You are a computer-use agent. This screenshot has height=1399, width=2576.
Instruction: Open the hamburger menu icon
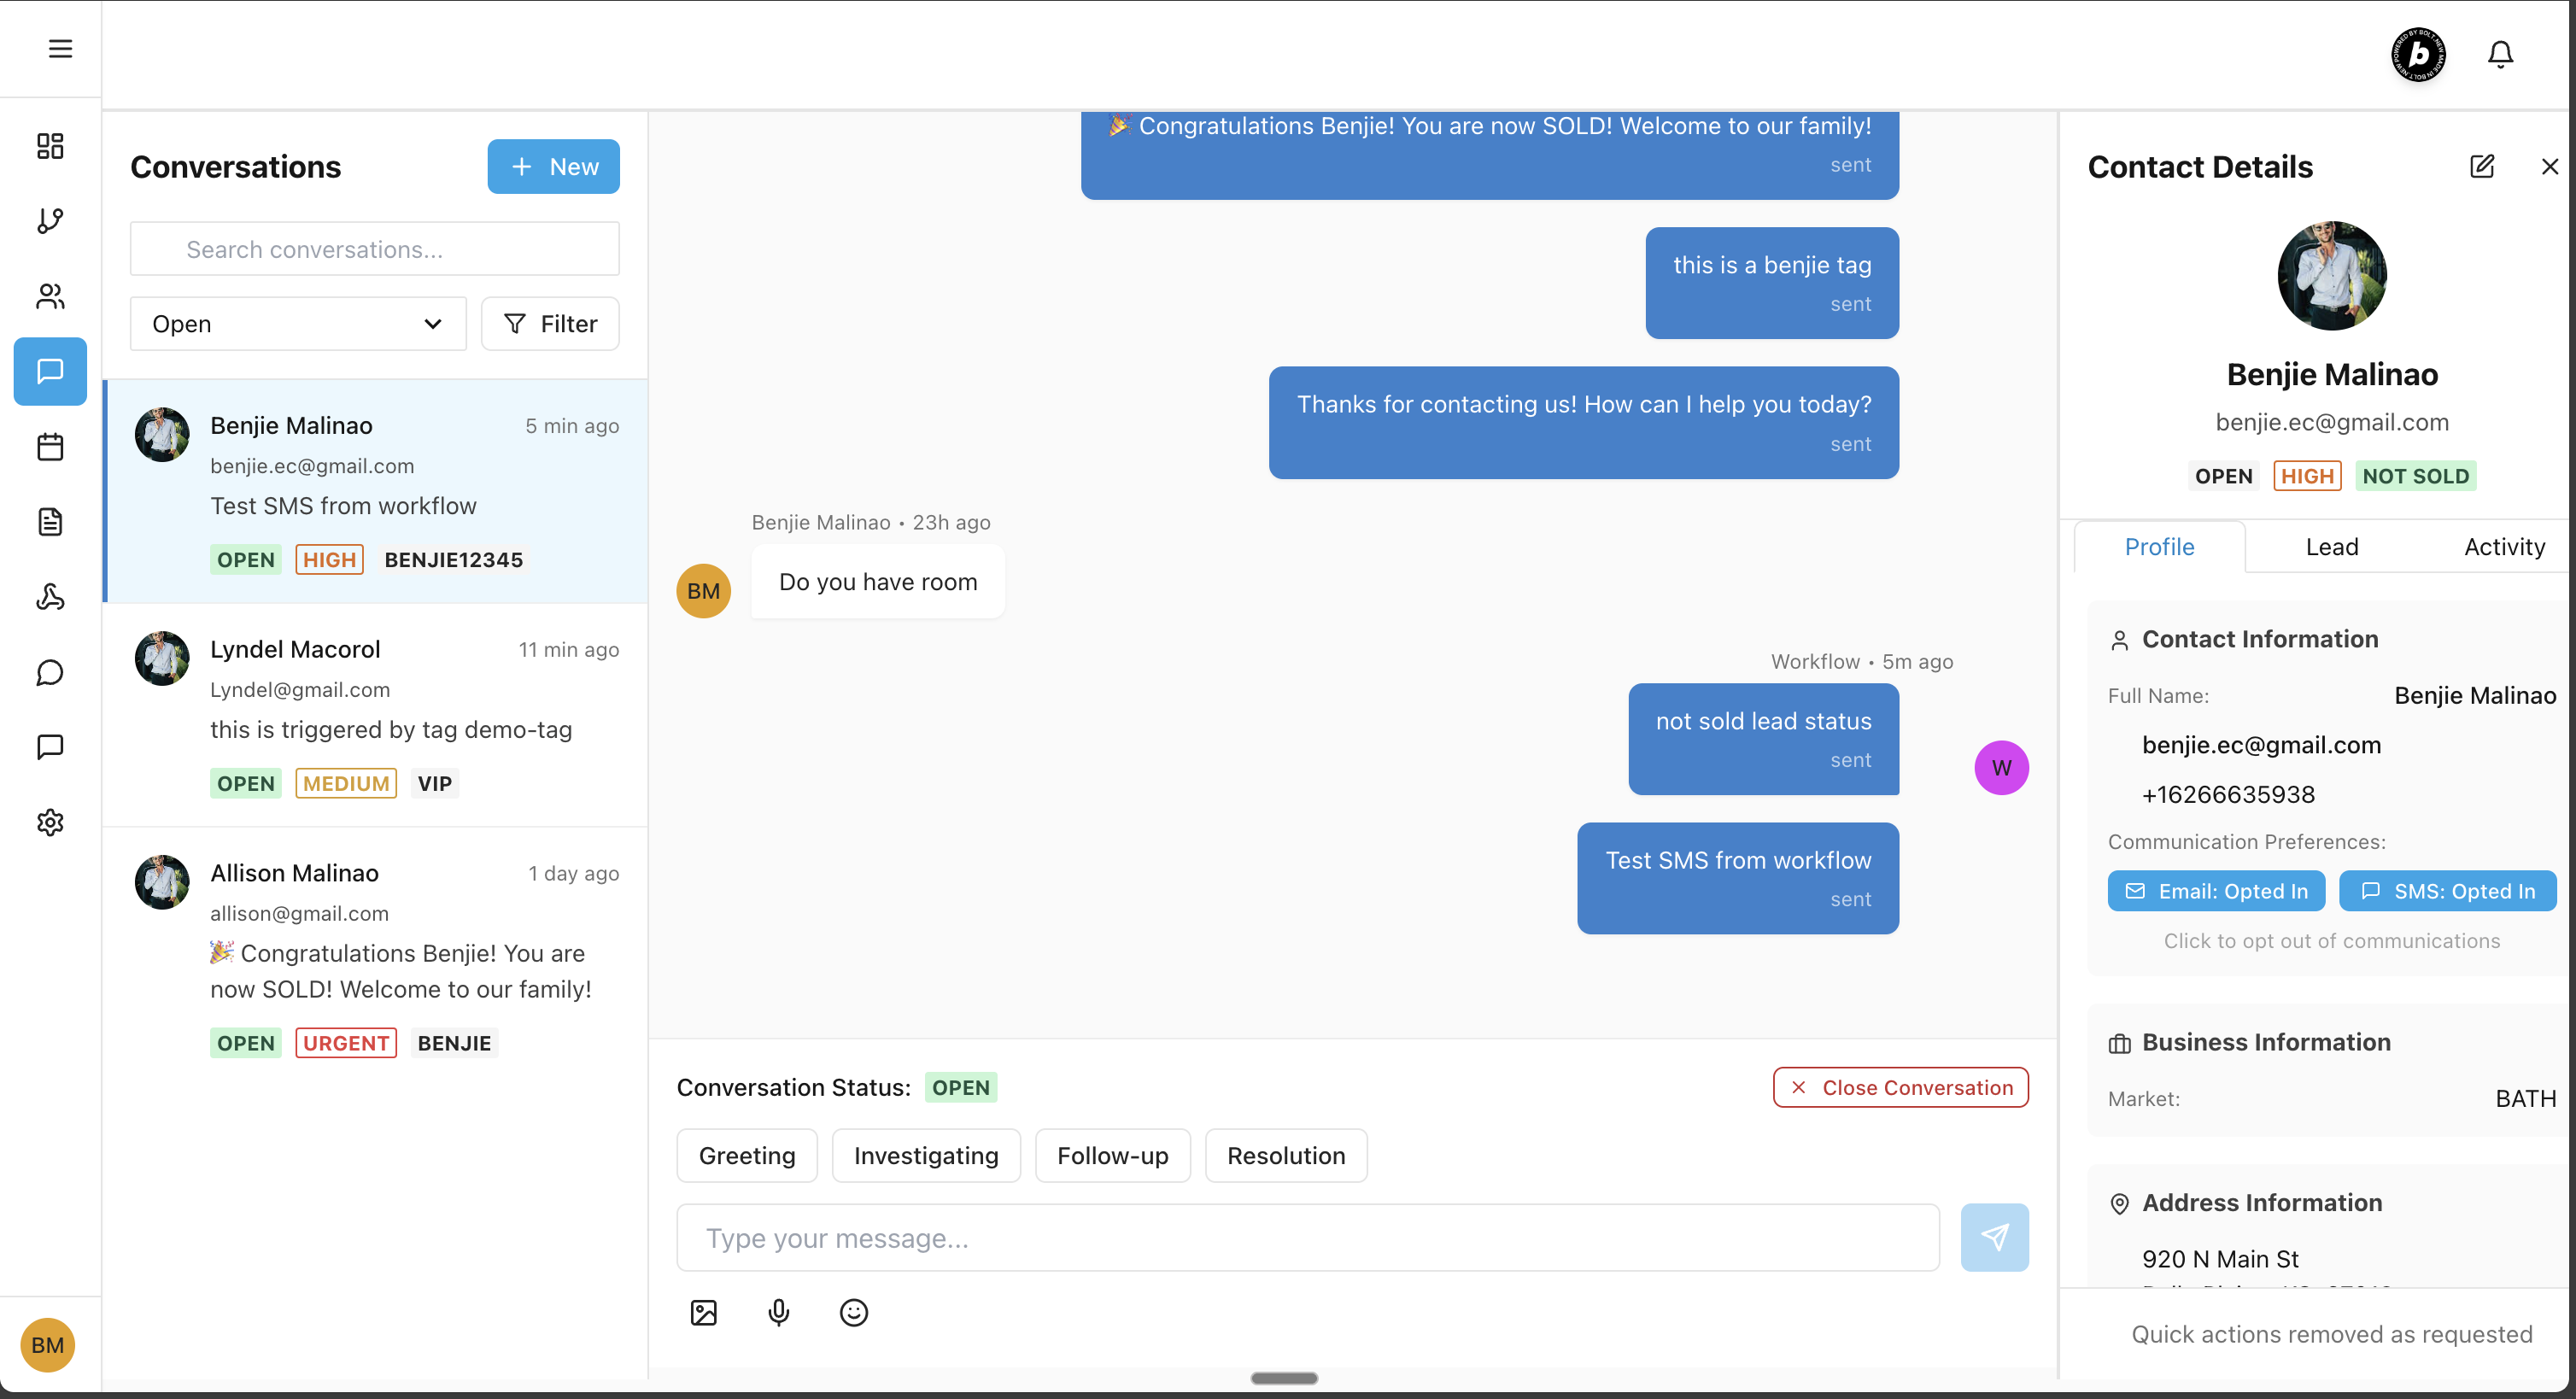pyautogui.click(x=60, y=49)
